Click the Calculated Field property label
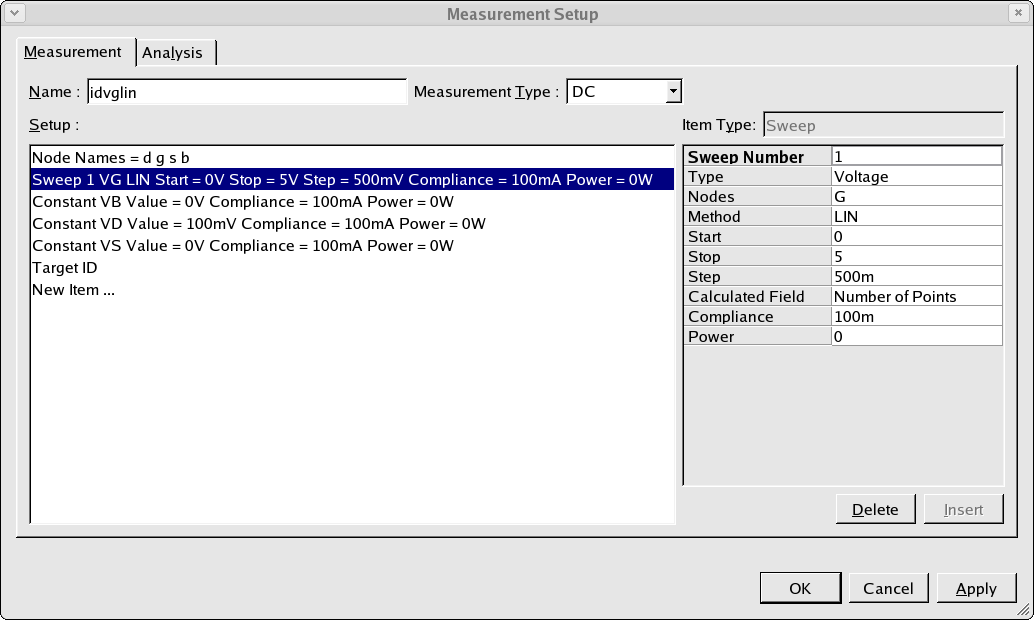Image resolution: width=1034 pixels, height=620 pixels. point(758,297)
